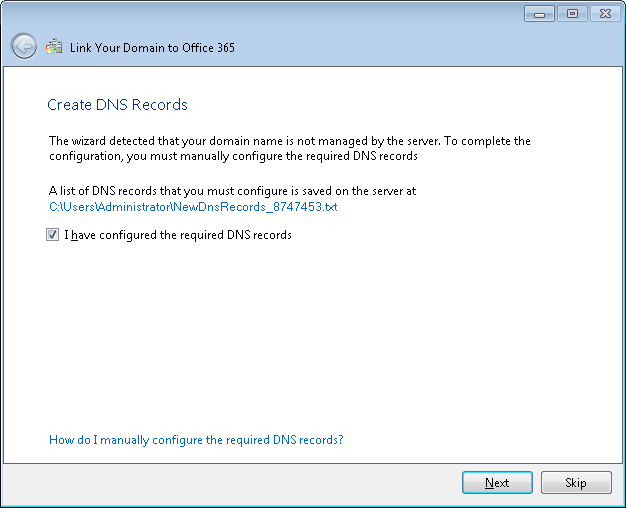This screenshot has width=626, height=508.
Task: Click the 'Link Your Domain to Office 365' title
Action: pos(152,48)
